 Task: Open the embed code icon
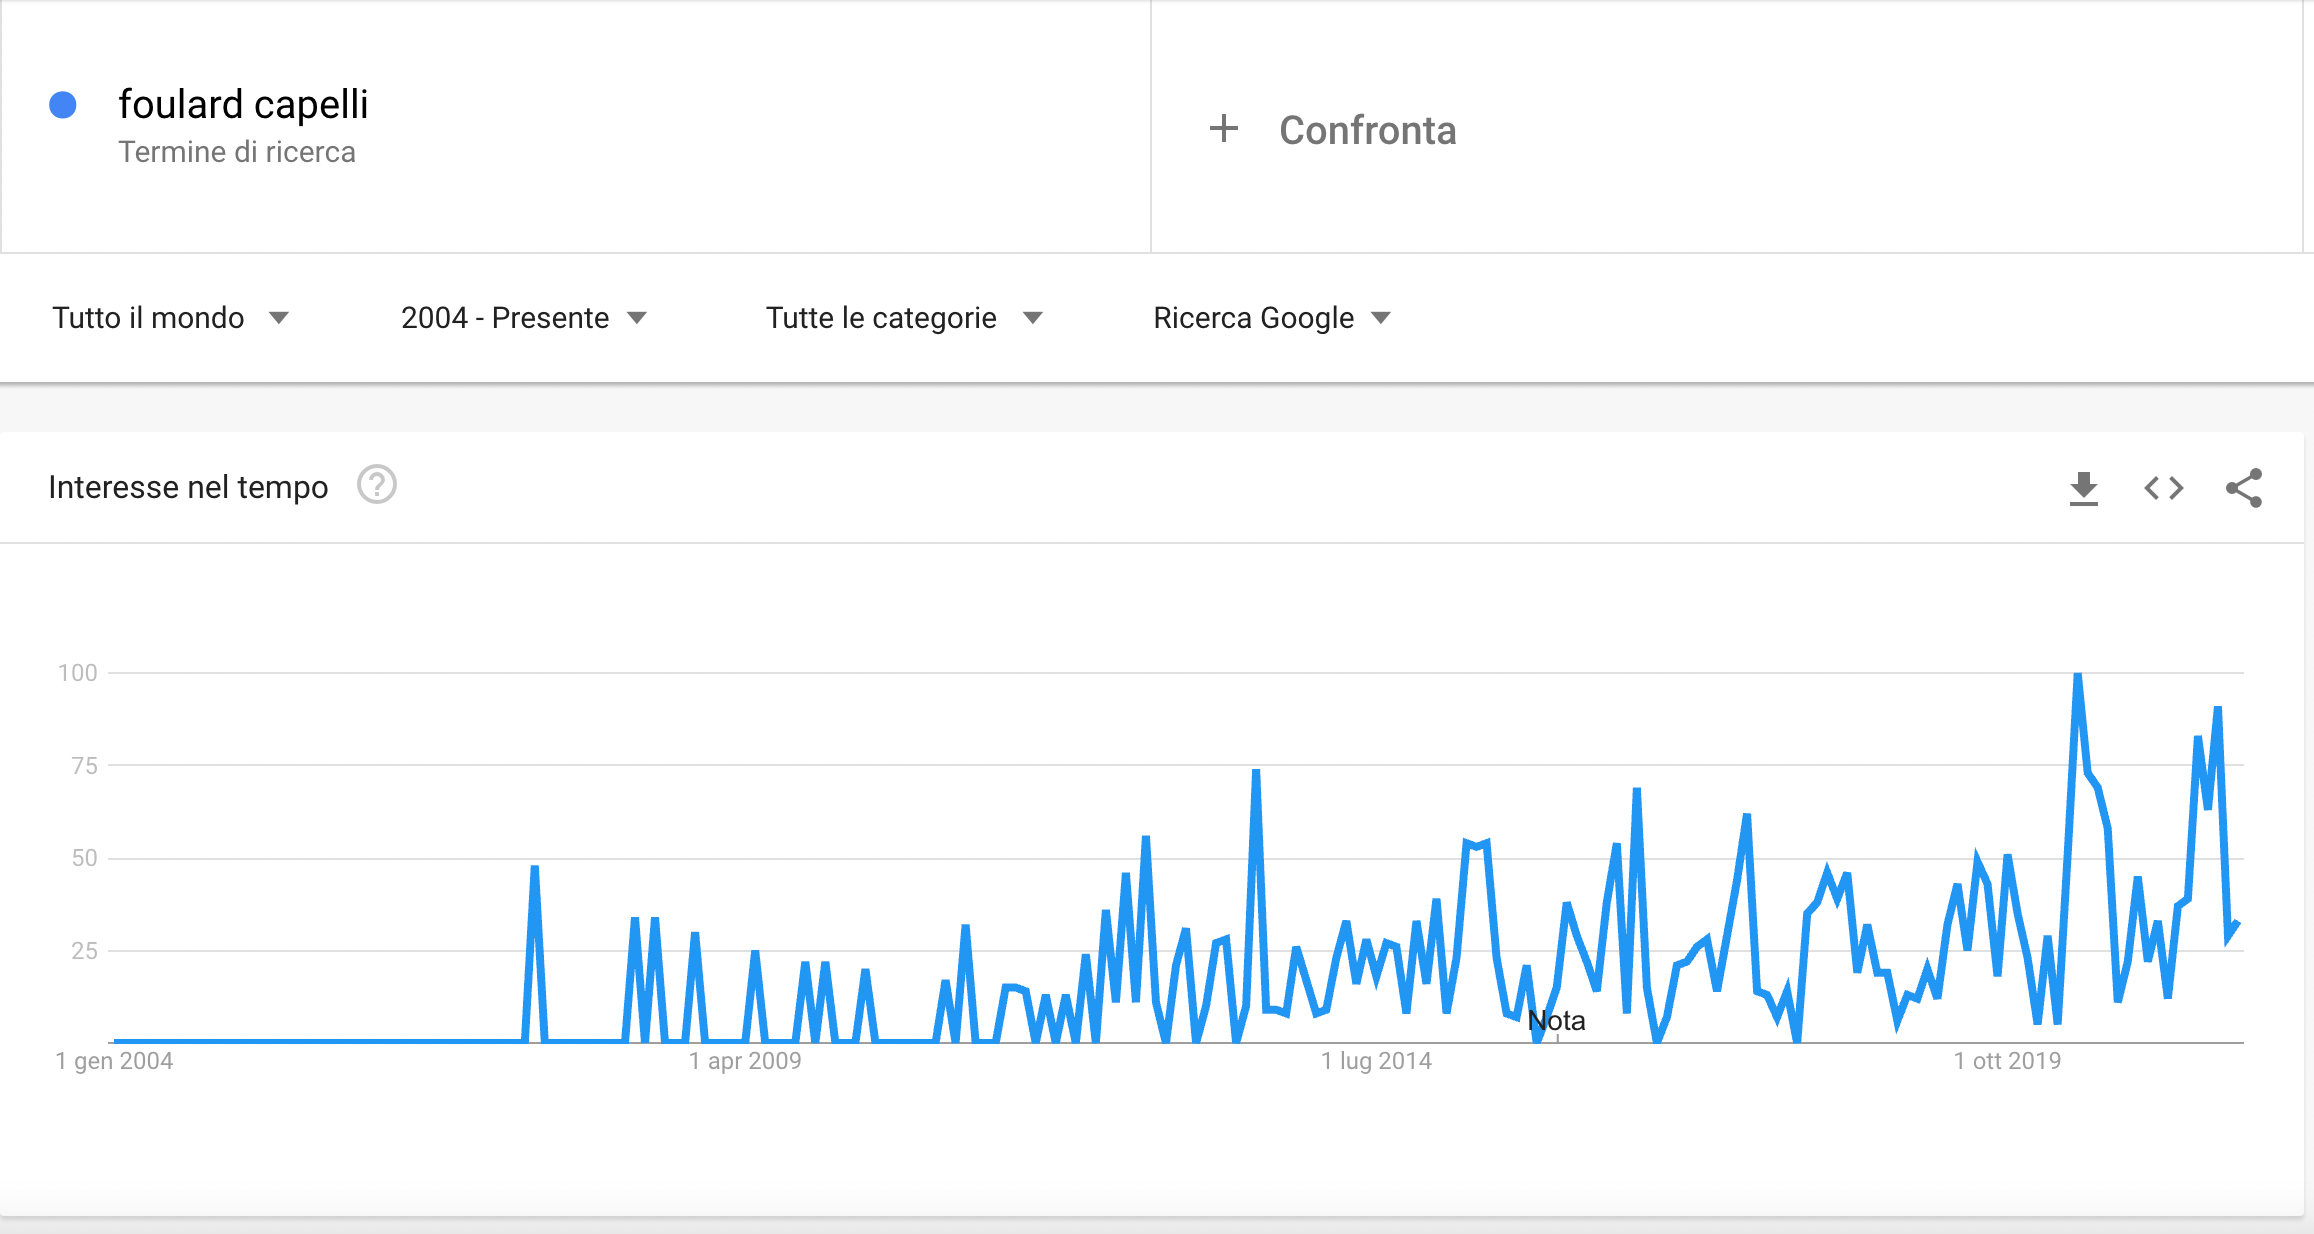click(2163, 488)
